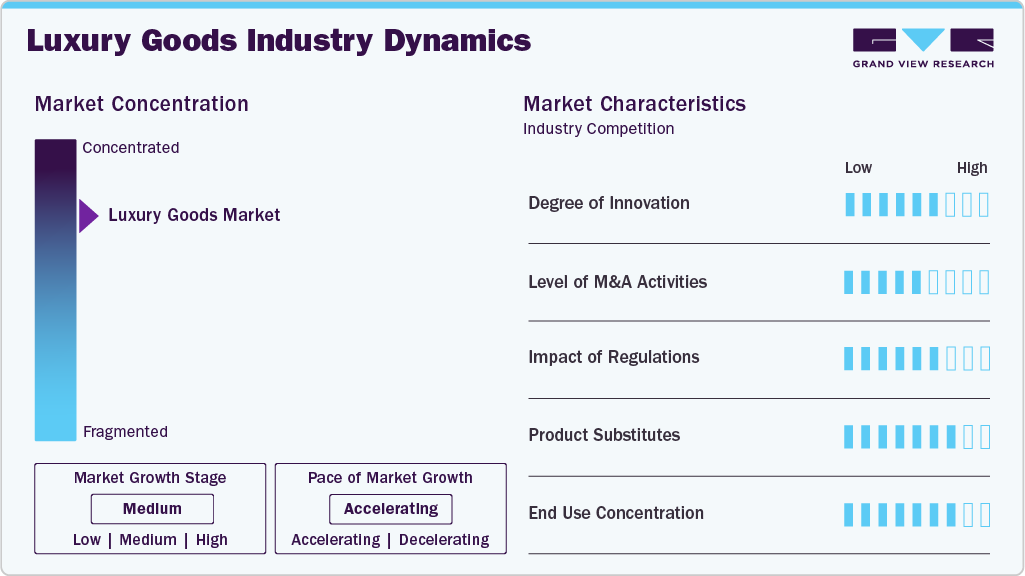Screen dimensions: 1025x576
Task: Click the Market Concentration heading
Action: pyautogui.click(x=141, y=104)
